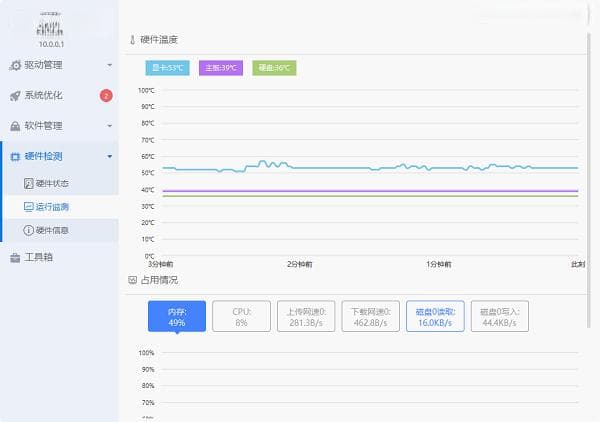The height and width of the screenshot is (422, 600).
Task: Click the gear icon beside 驱动管理
Action: pyautogui.click(x=15, y=65)
